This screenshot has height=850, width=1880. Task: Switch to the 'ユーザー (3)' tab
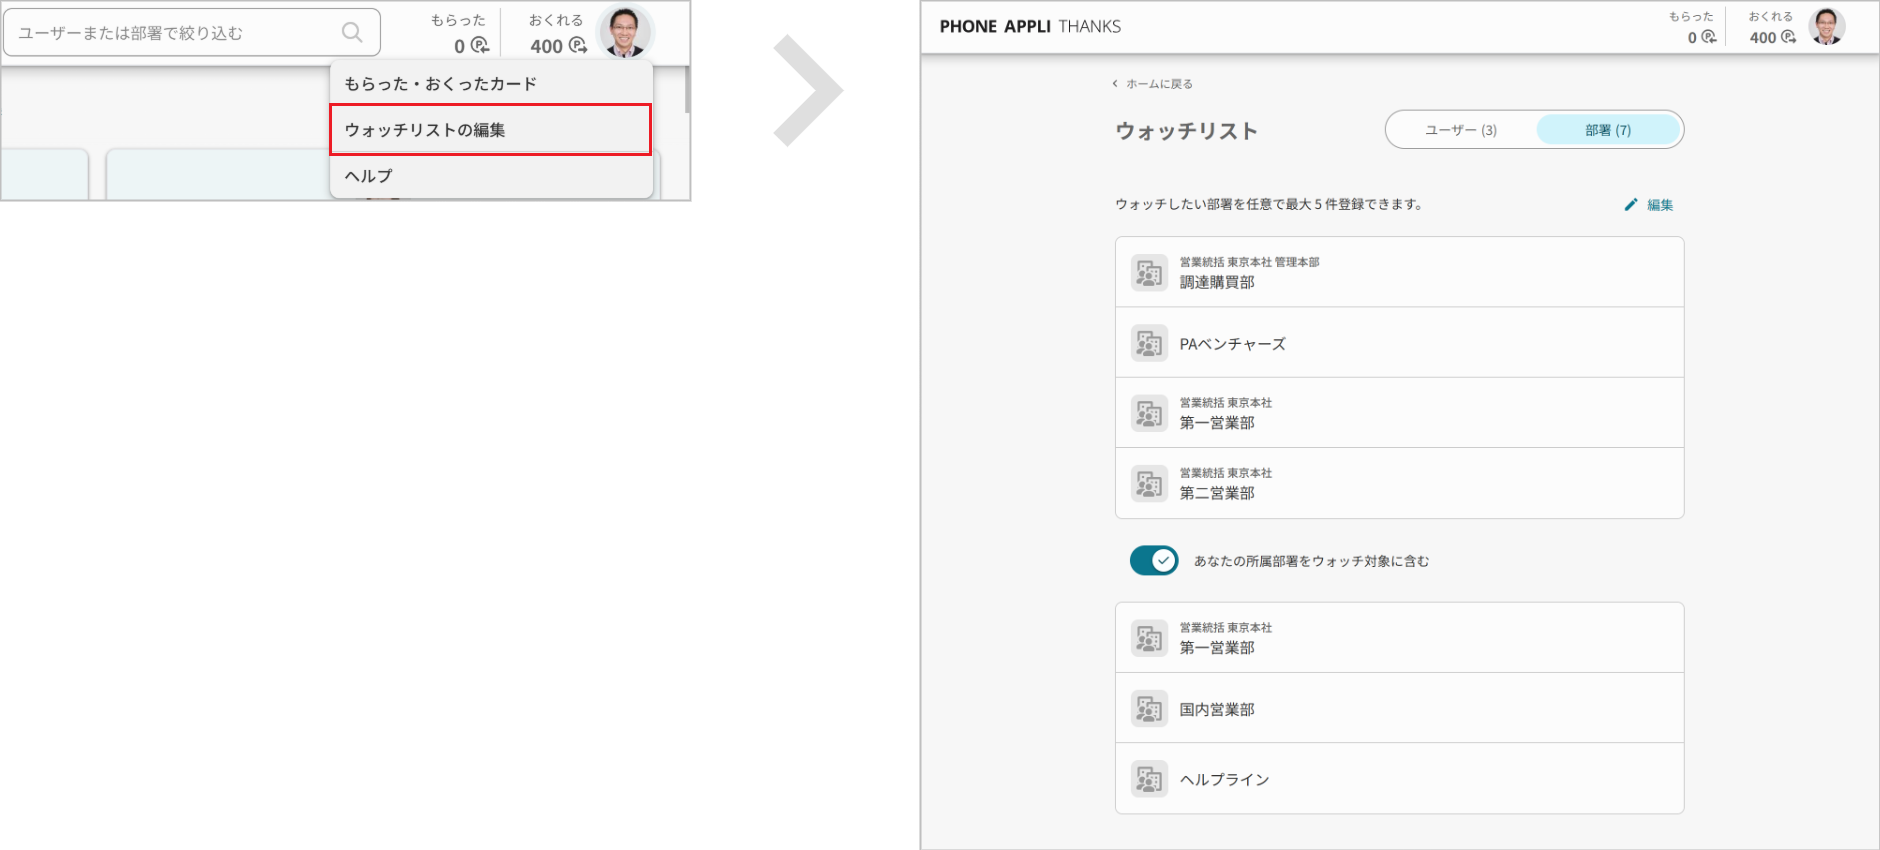coord(1461,130)
